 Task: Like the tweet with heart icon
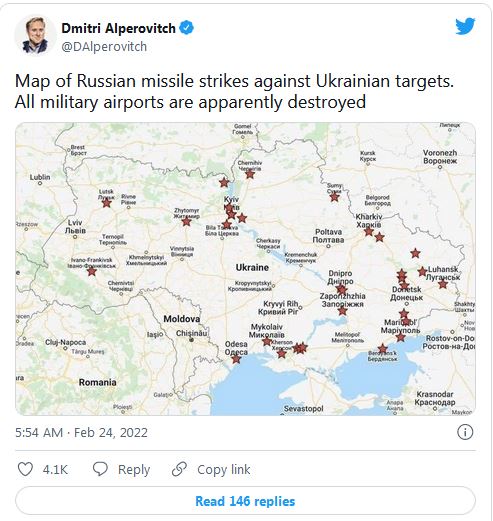click(25, 469)
